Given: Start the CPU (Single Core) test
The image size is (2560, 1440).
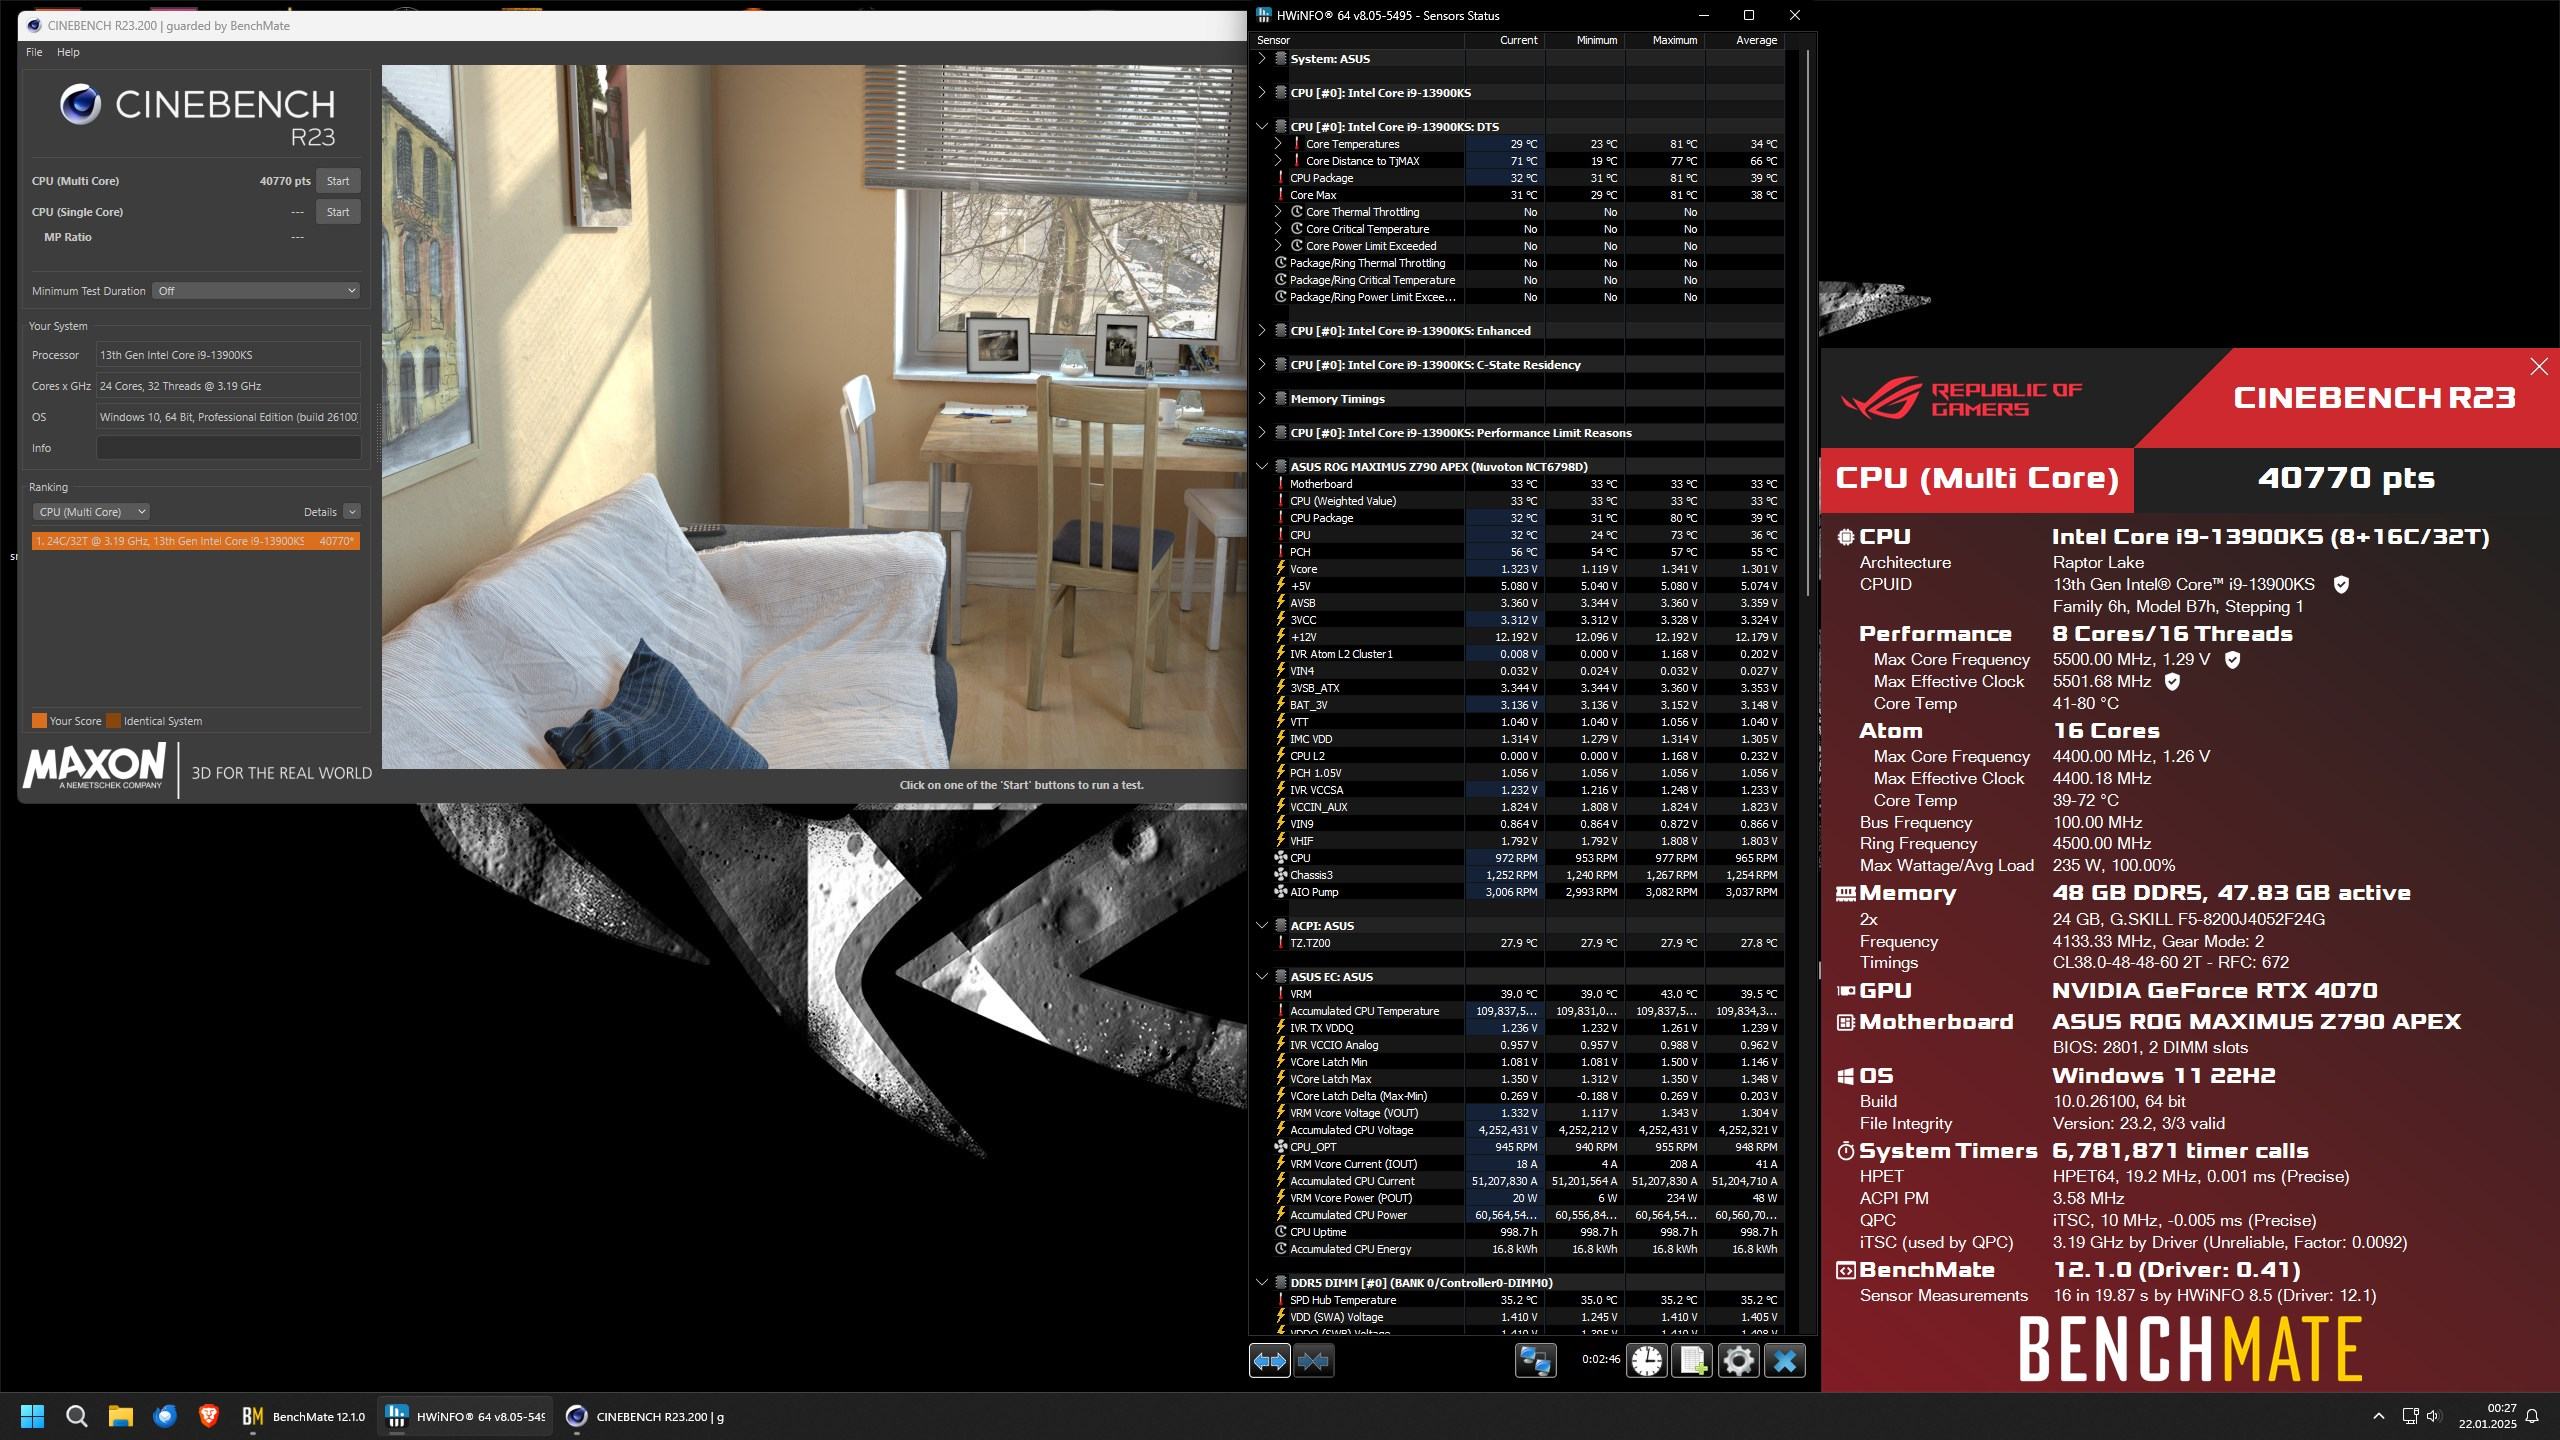Looking at the screenshot, I should (338, 212).
